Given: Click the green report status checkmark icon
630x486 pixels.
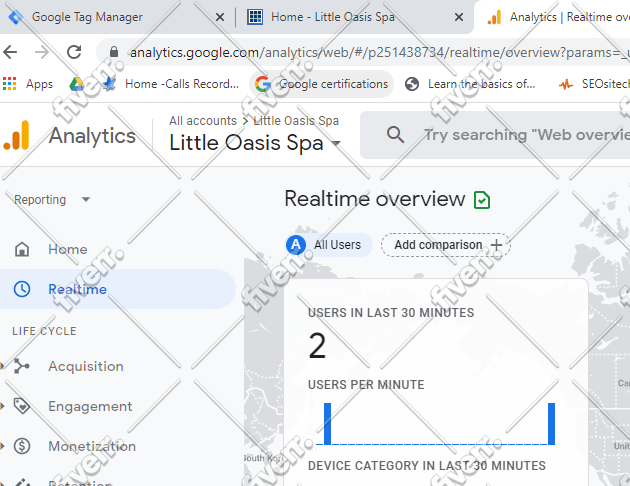Looking at the screenshot, I should click(482, 200).
